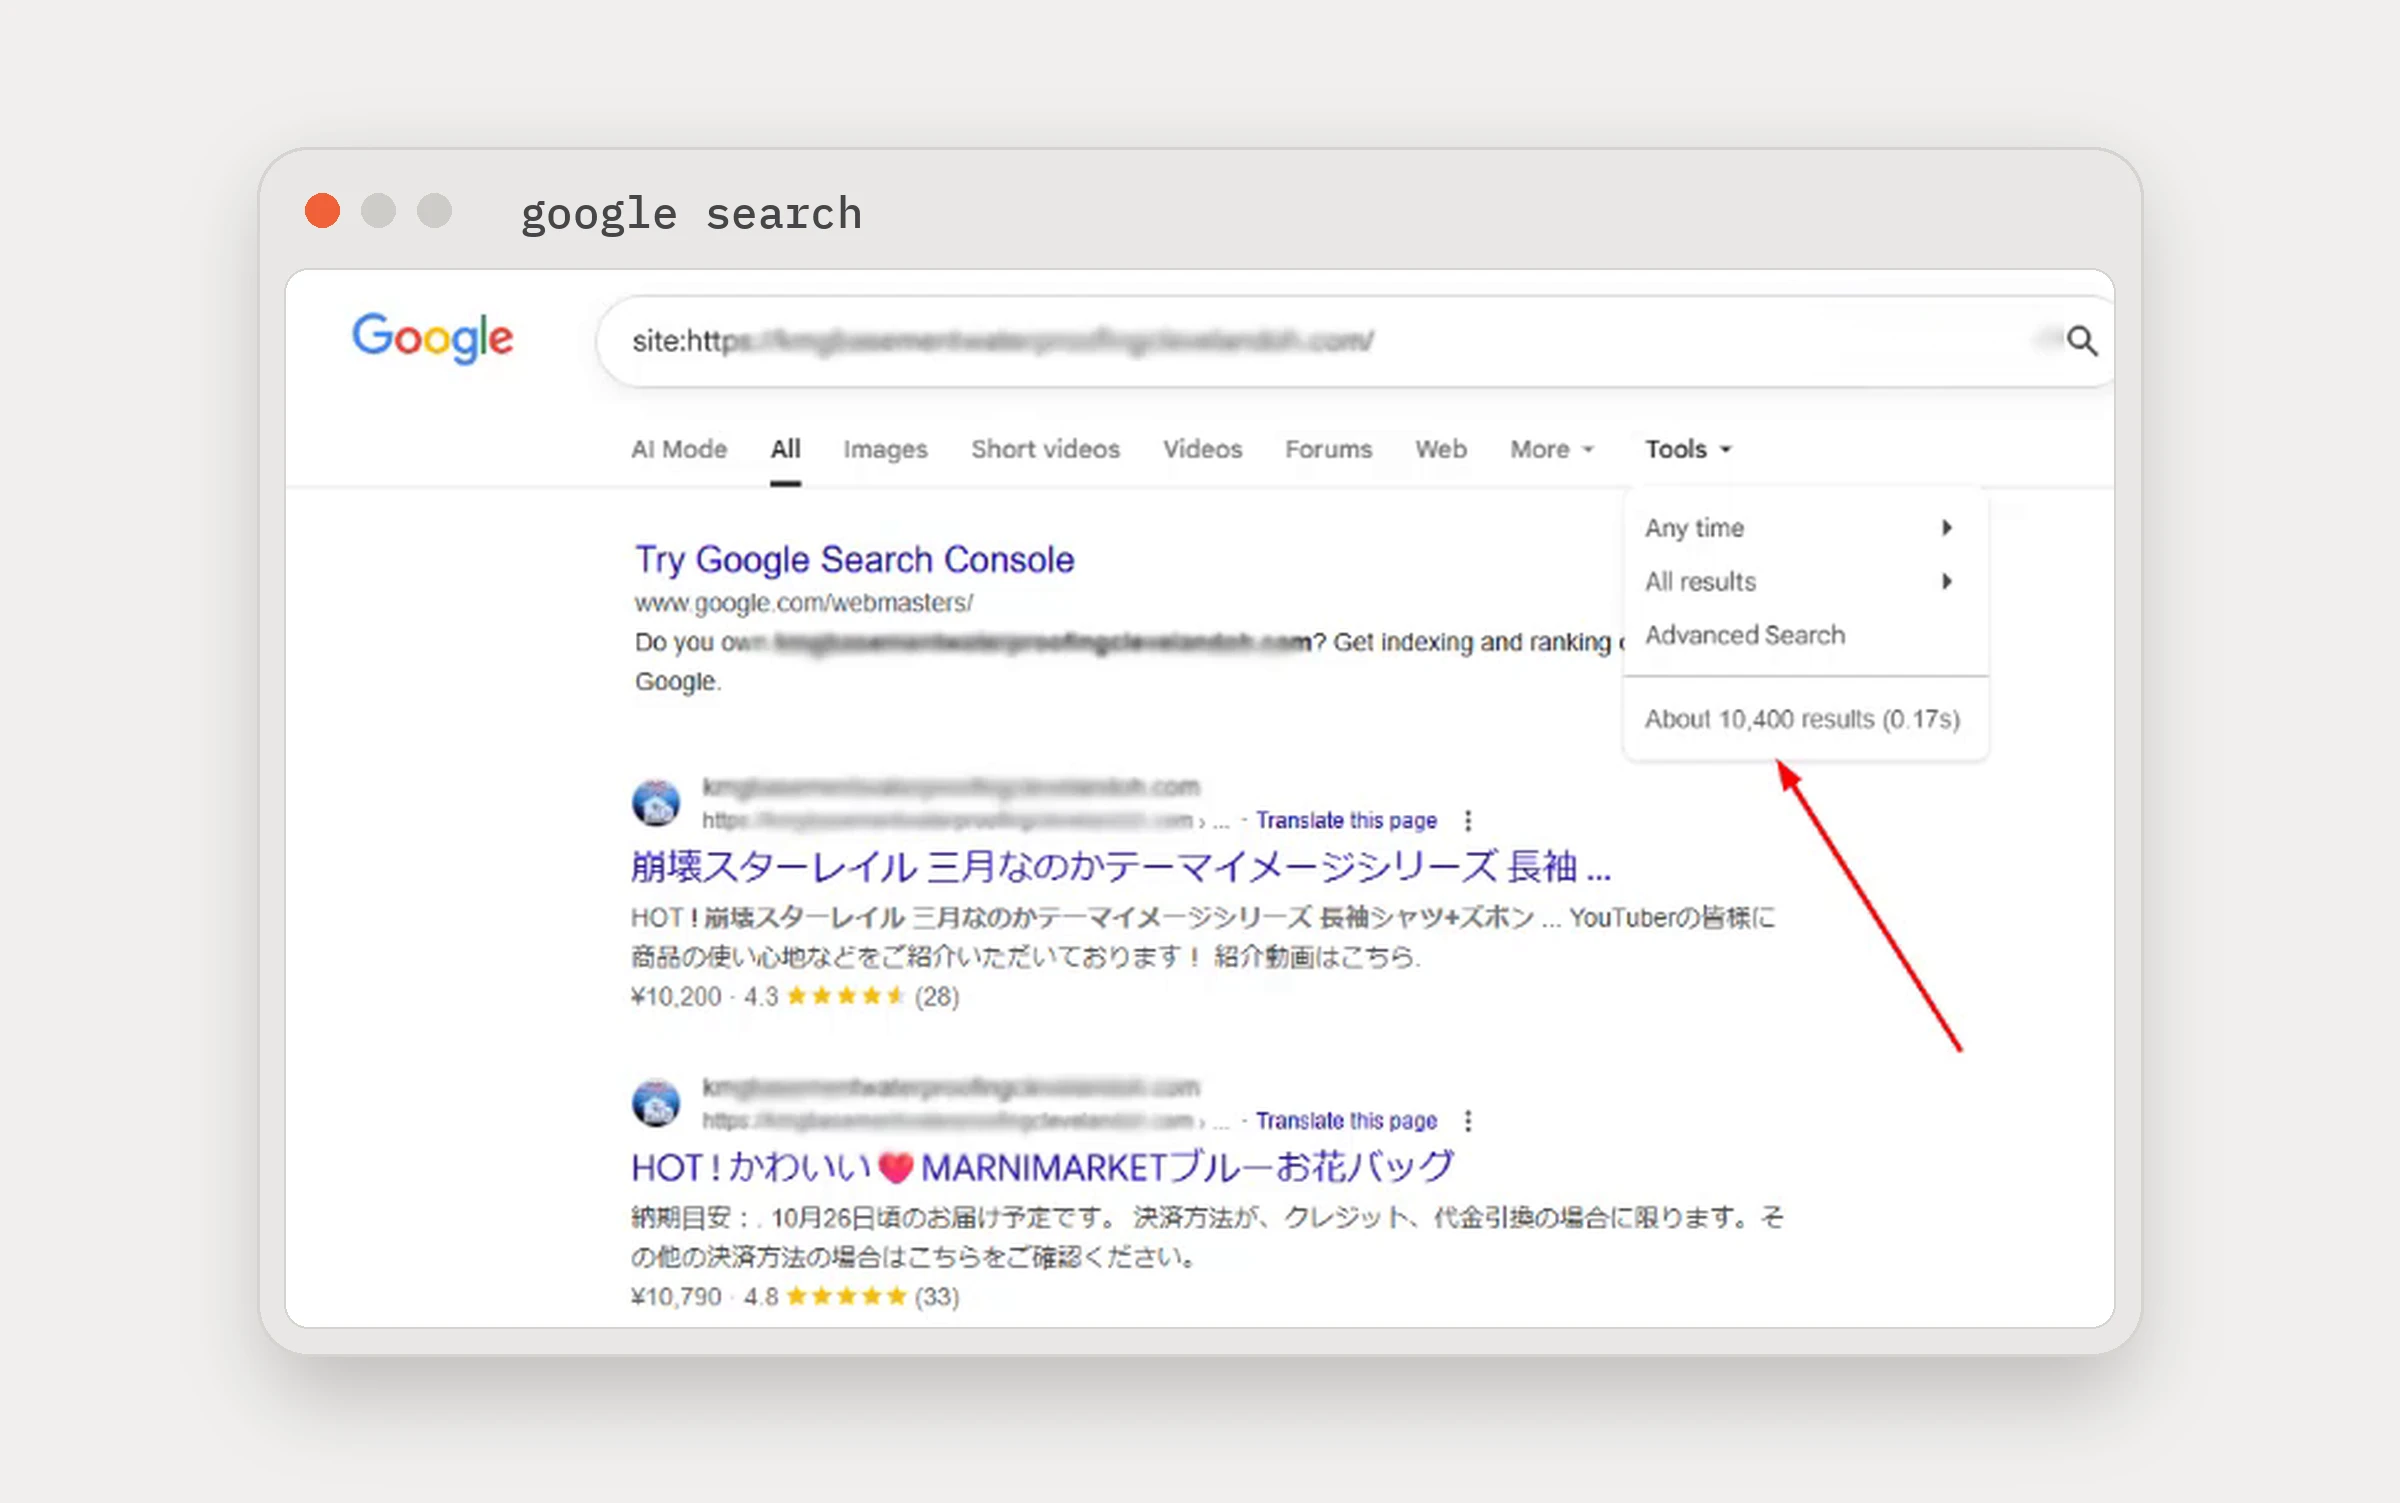Open the 崩壊スターレイル 三月なのか result title

(1120, 866)
